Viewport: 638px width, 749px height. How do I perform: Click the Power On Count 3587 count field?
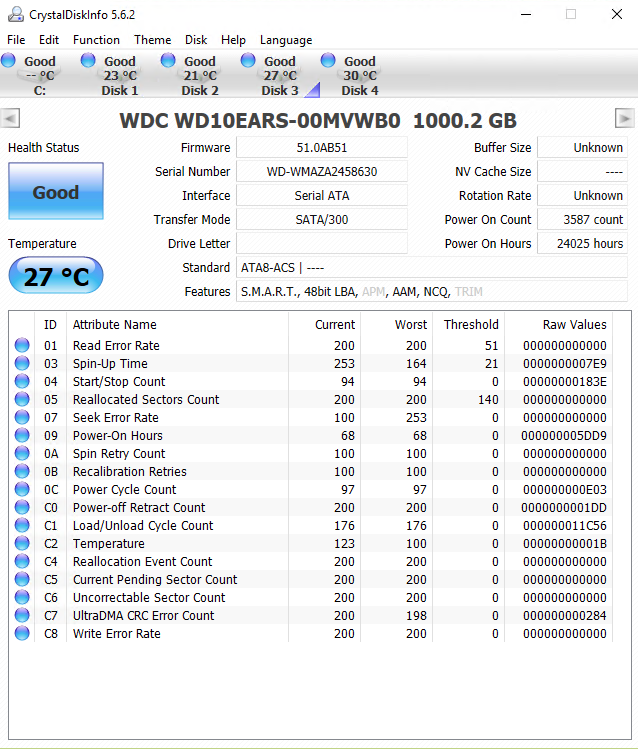(x=583, y=219)
